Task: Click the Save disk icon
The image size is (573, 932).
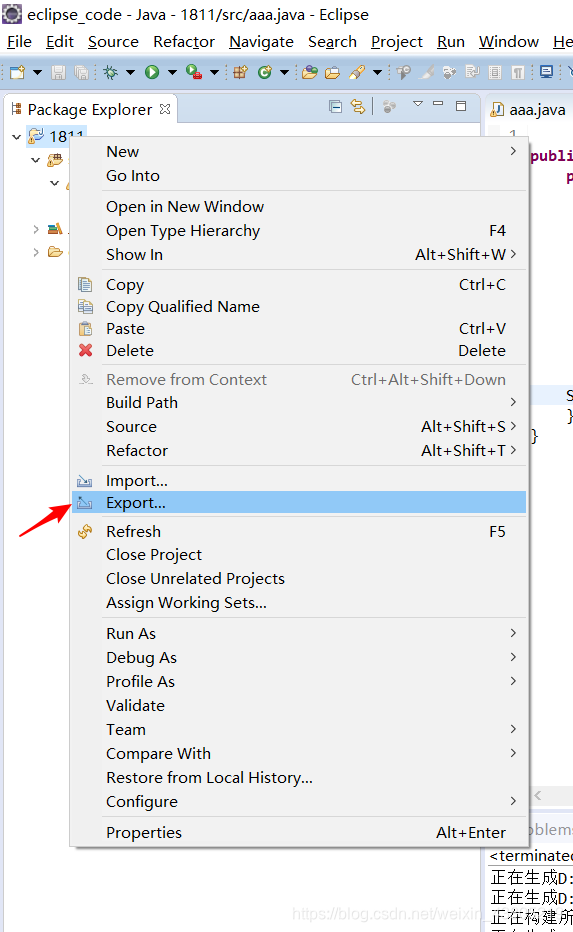Action: pyautogui.click(x=58, y=73)
